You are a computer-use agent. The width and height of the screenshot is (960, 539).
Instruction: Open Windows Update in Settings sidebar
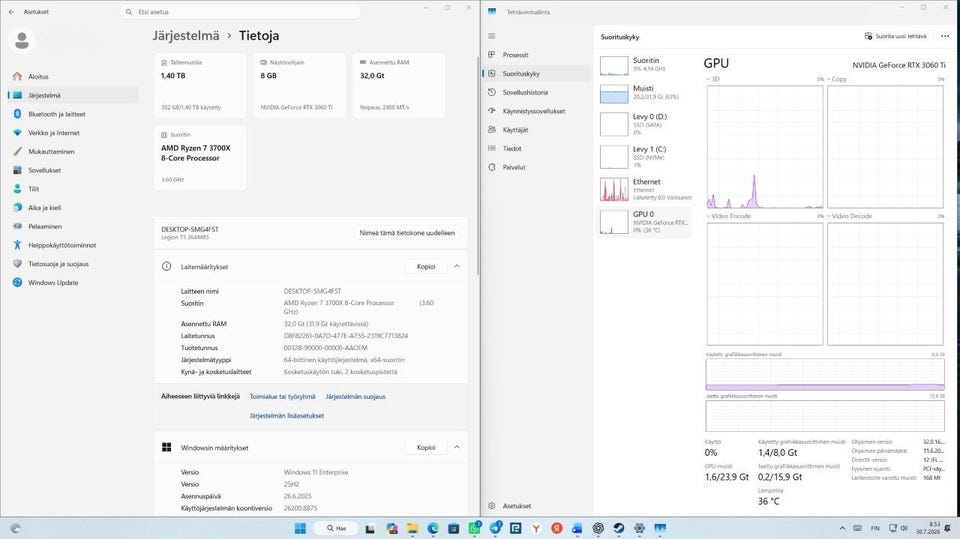pyautogui.click(x=53, y=282)
